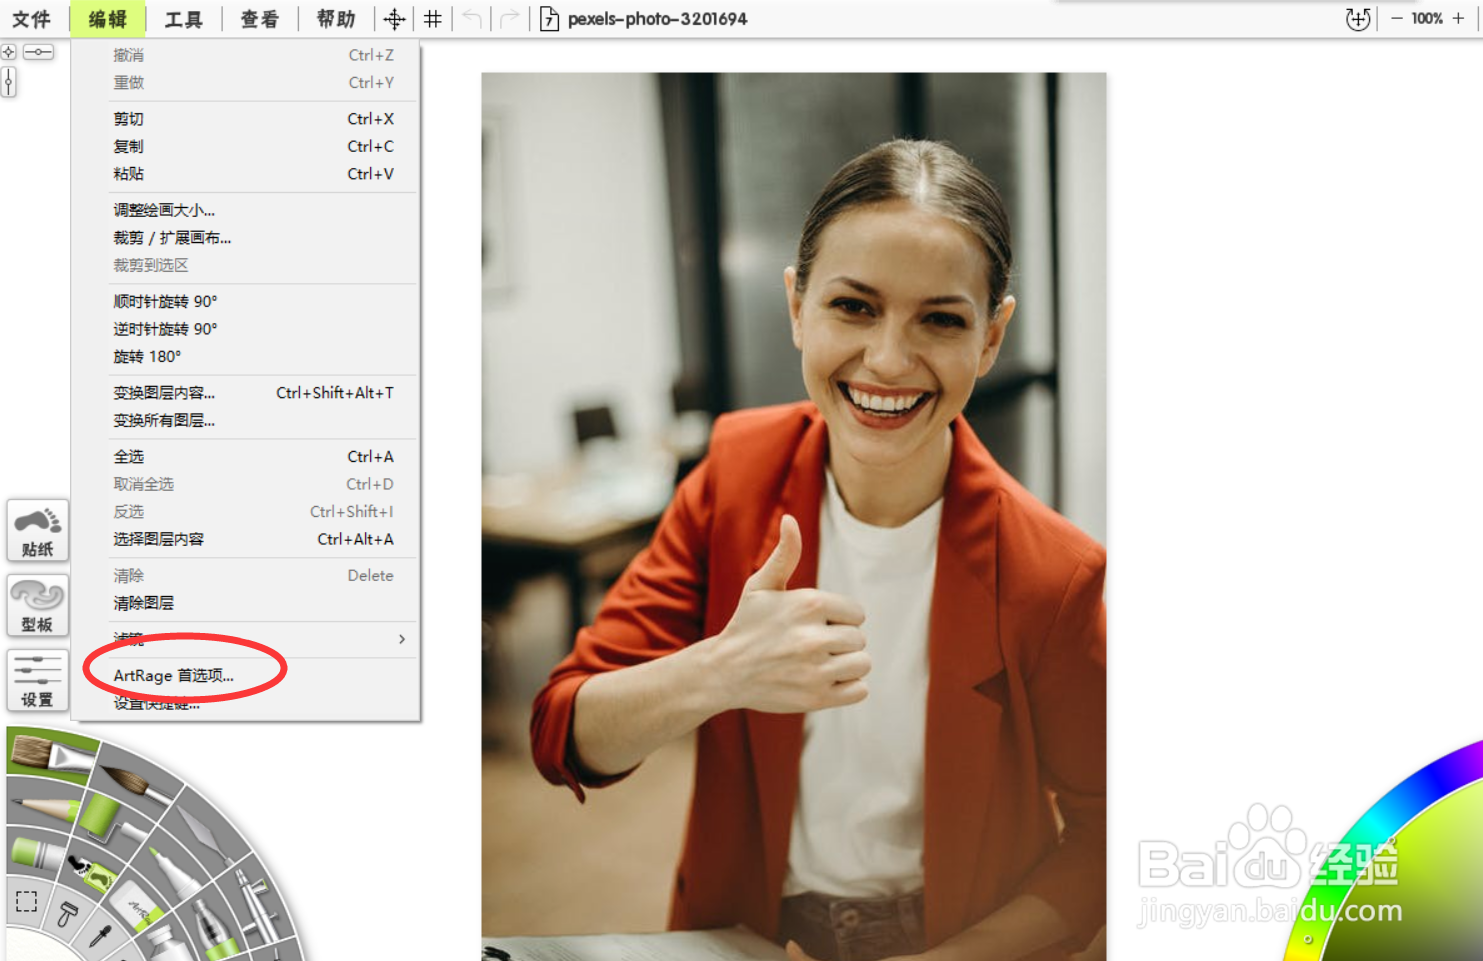This screenshot has height=961, width=1483.
Task: Choose 全选 (Select All) menu item
Action: (245, 456)
